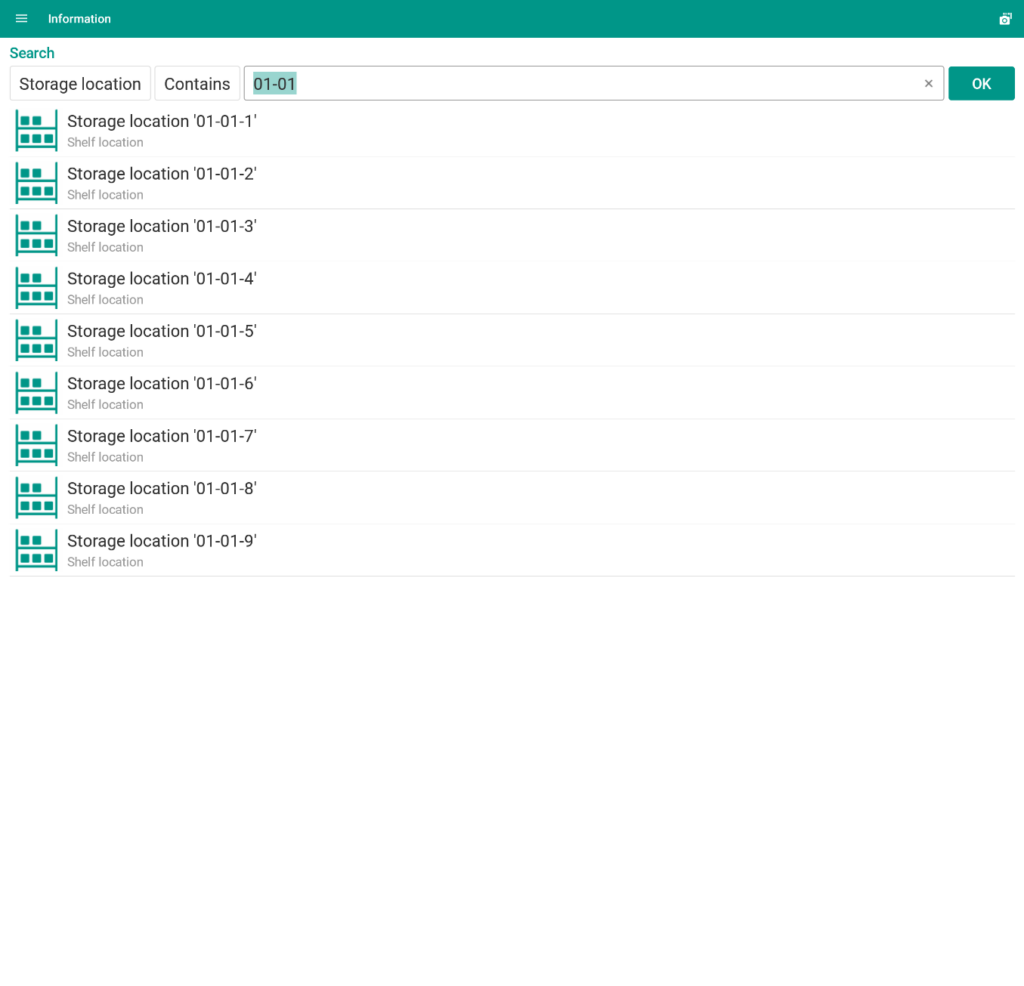Open the hamburger navigation menu
The width and height of the screenshot is (1024, 986).
tap(22, 19)
